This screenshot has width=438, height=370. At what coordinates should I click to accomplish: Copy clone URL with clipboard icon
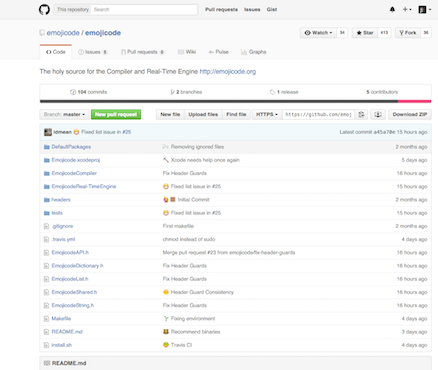click(361, 114)
